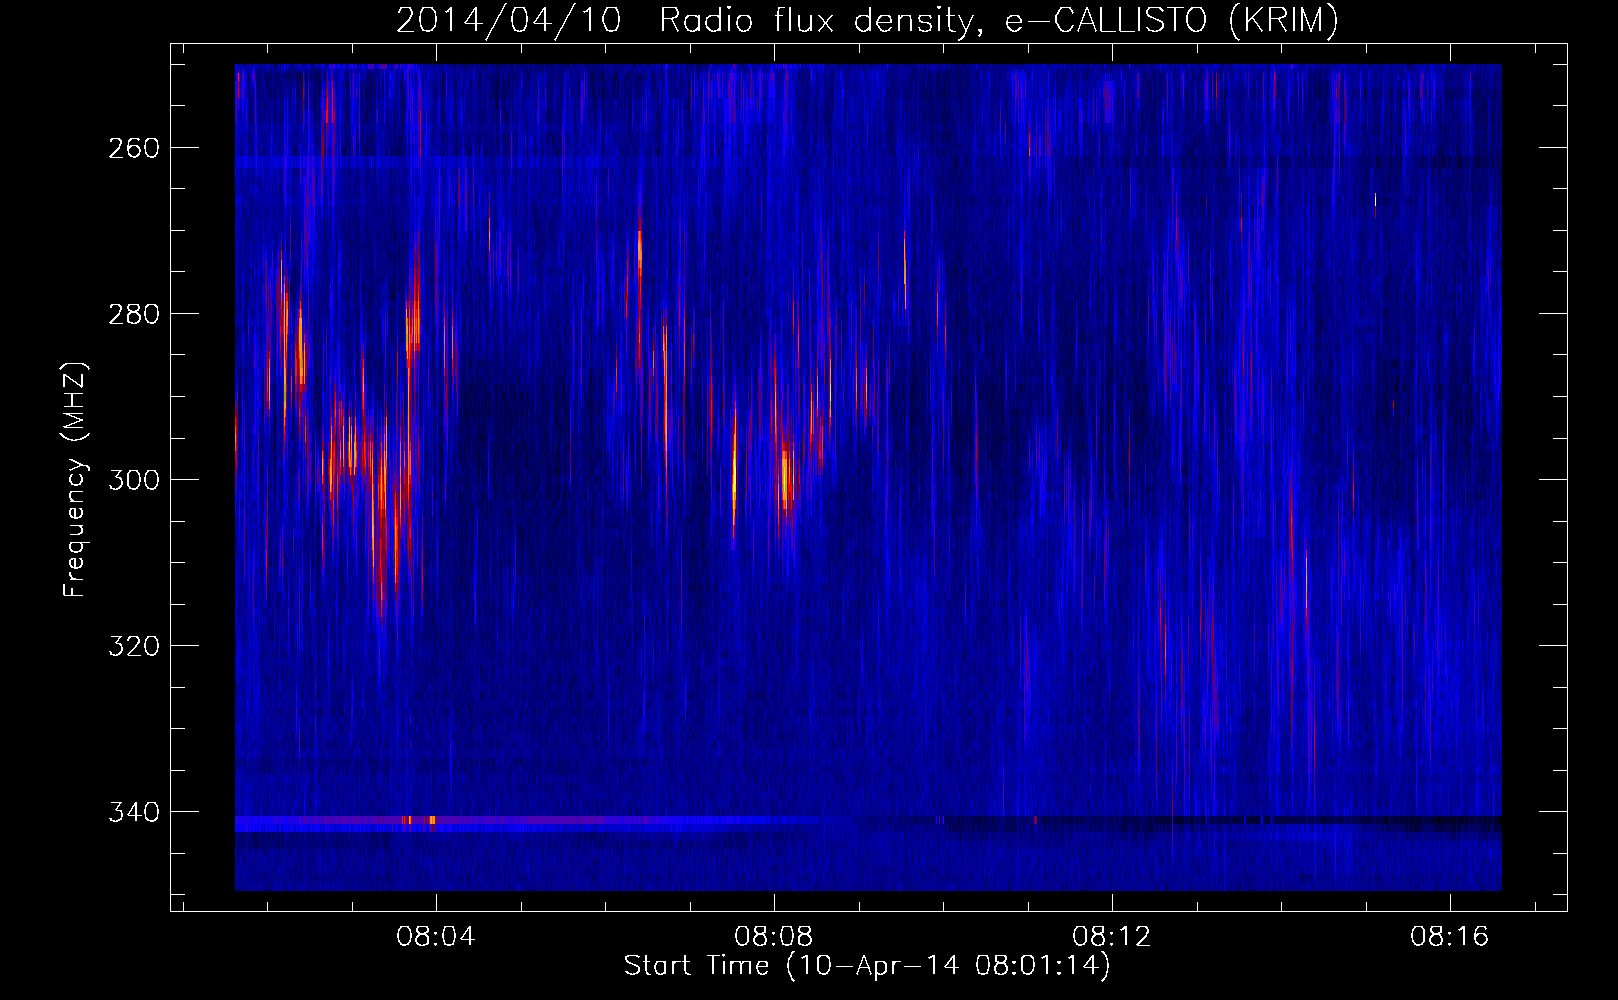Select the 340 frequency tick label

coord(133,812)
